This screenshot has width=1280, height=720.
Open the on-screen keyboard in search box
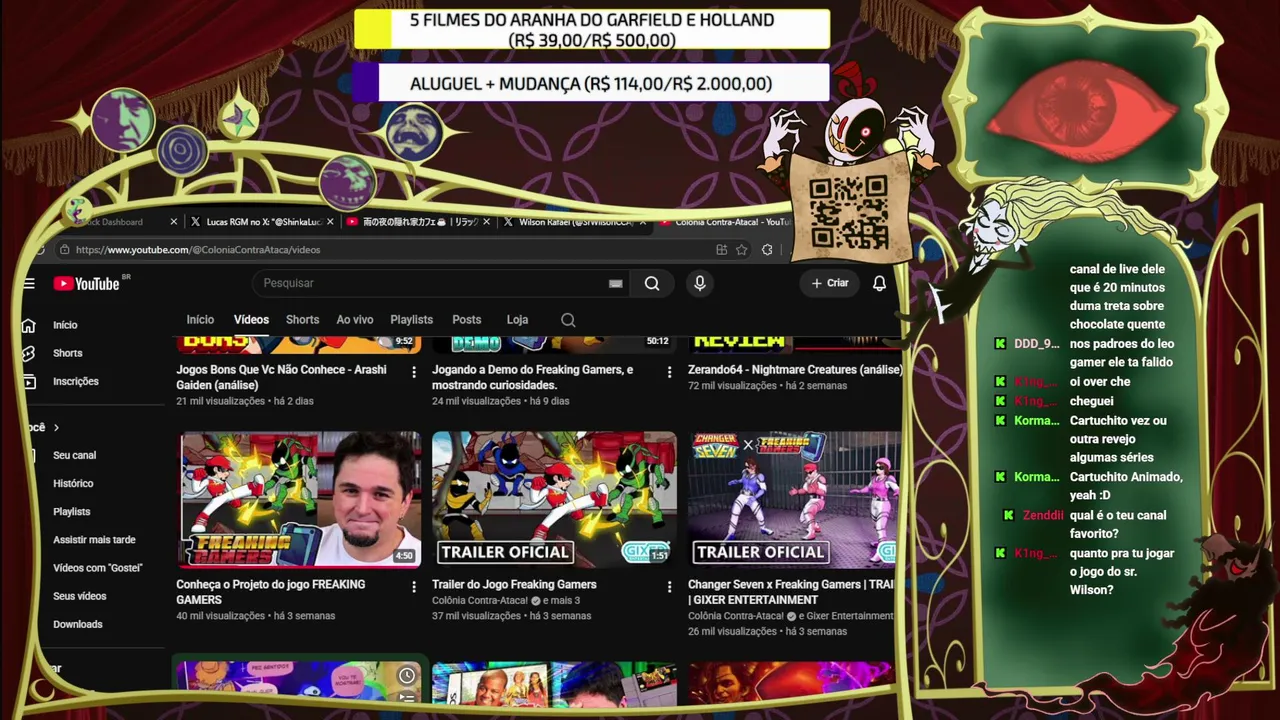[x=616, y=283]
